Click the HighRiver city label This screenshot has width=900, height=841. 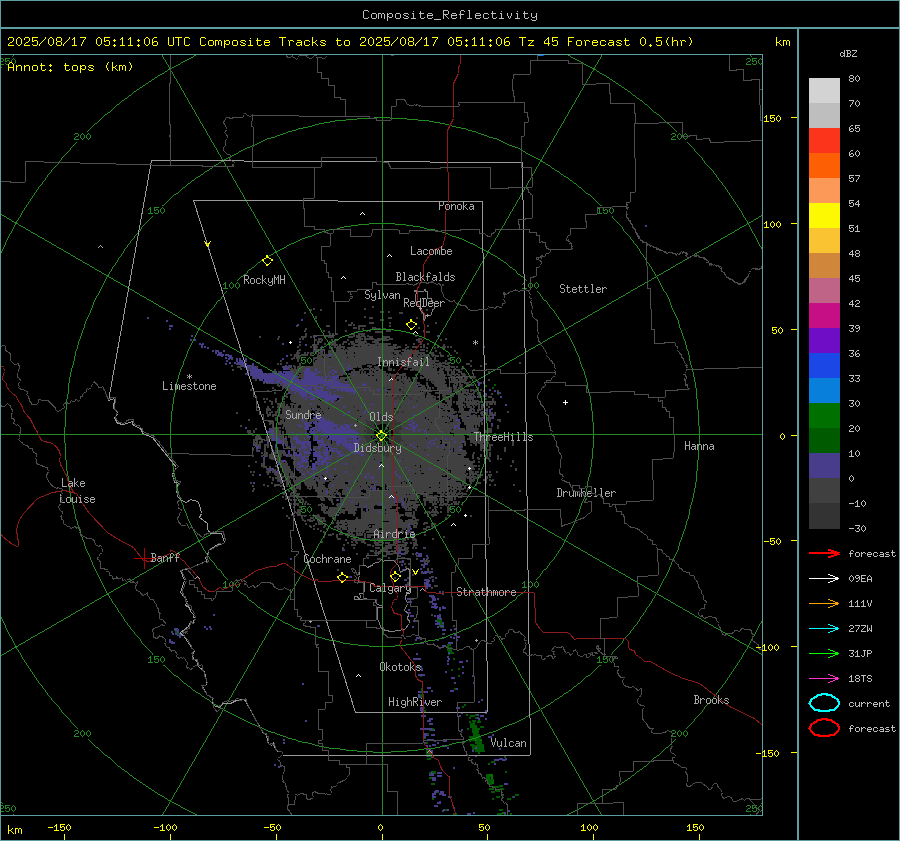pos(415,702)
